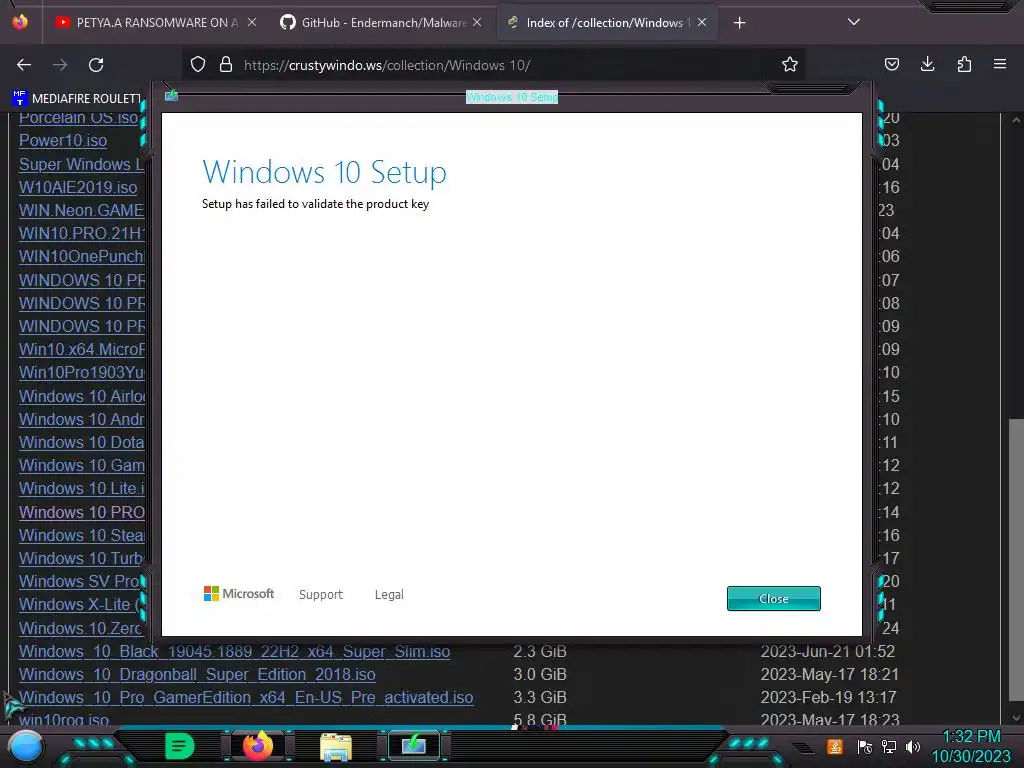Viewport: 1024px width, 768px height.
Task: Open the Windows_10_Black Super_Slim.iso link
Action: click(x=234, y=651)
